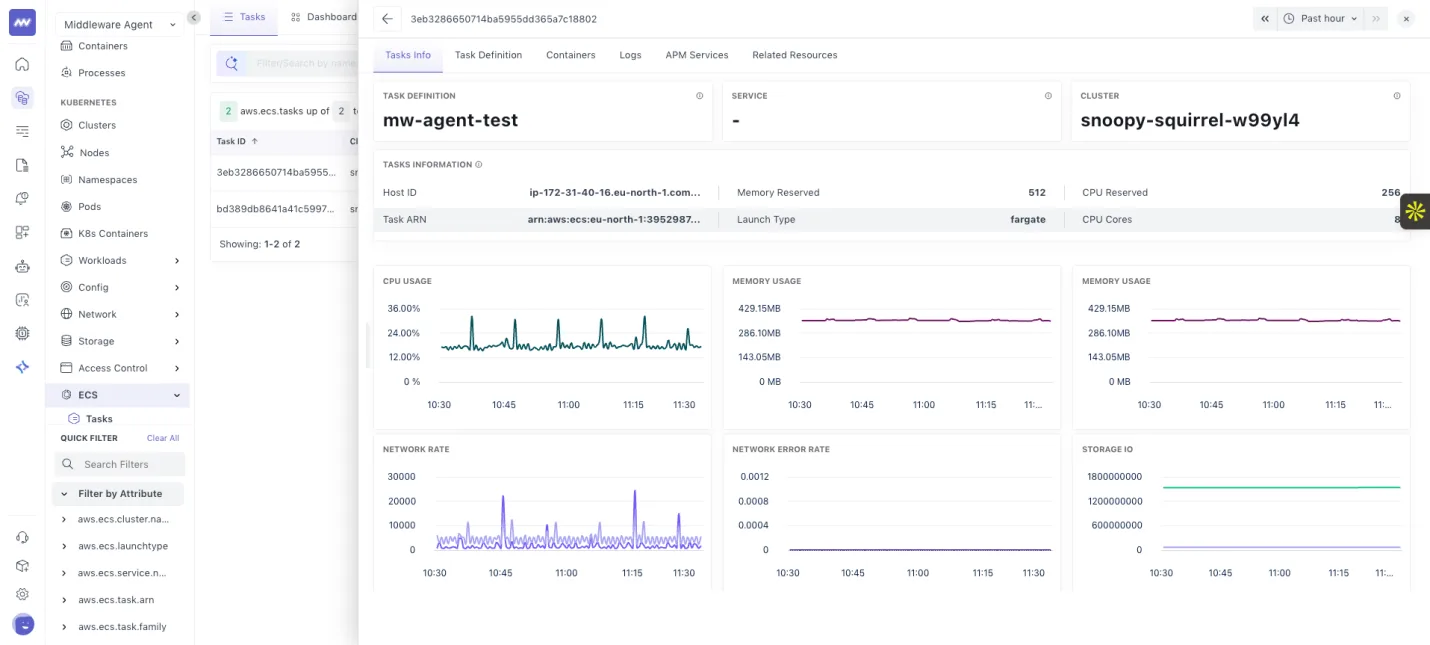Open Pods in Kubernetes sidebar
The image size is (1430, 645).
89,207
